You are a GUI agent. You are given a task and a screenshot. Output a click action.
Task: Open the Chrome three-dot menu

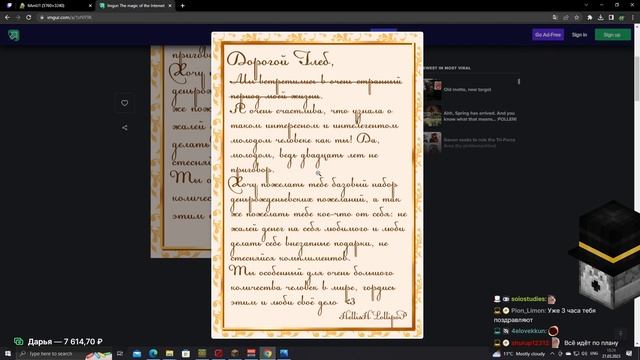click(633, 18)
